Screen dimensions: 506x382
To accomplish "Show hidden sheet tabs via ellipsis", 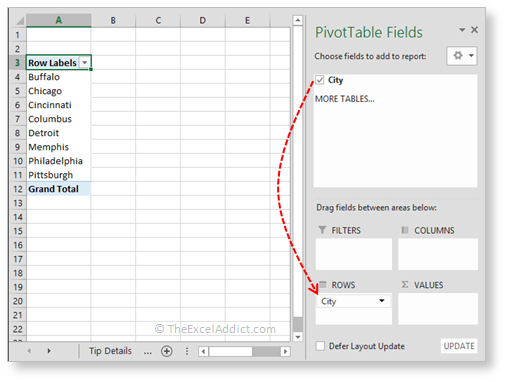I will [148, 352].
